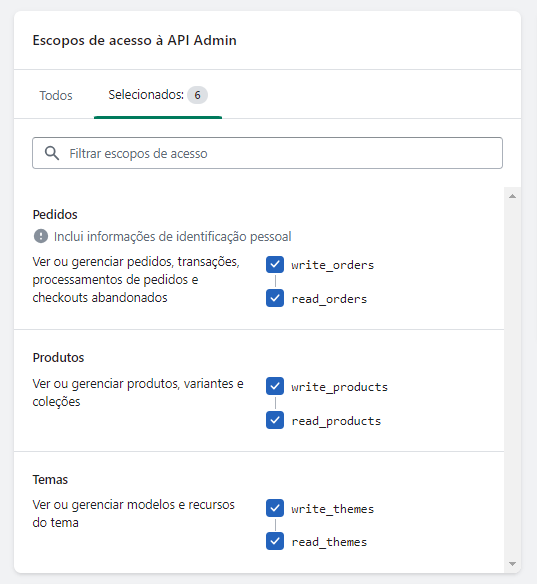Click the scrollbar down arrow
The width and height of the screenshot is (537, 584).
click(x=512, y=564)
